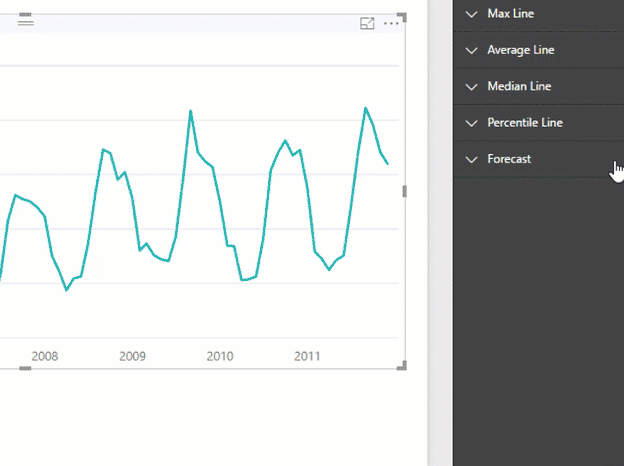Open the Max Line section label
This screenshot has height=466, width=624.
coord(511,14)
